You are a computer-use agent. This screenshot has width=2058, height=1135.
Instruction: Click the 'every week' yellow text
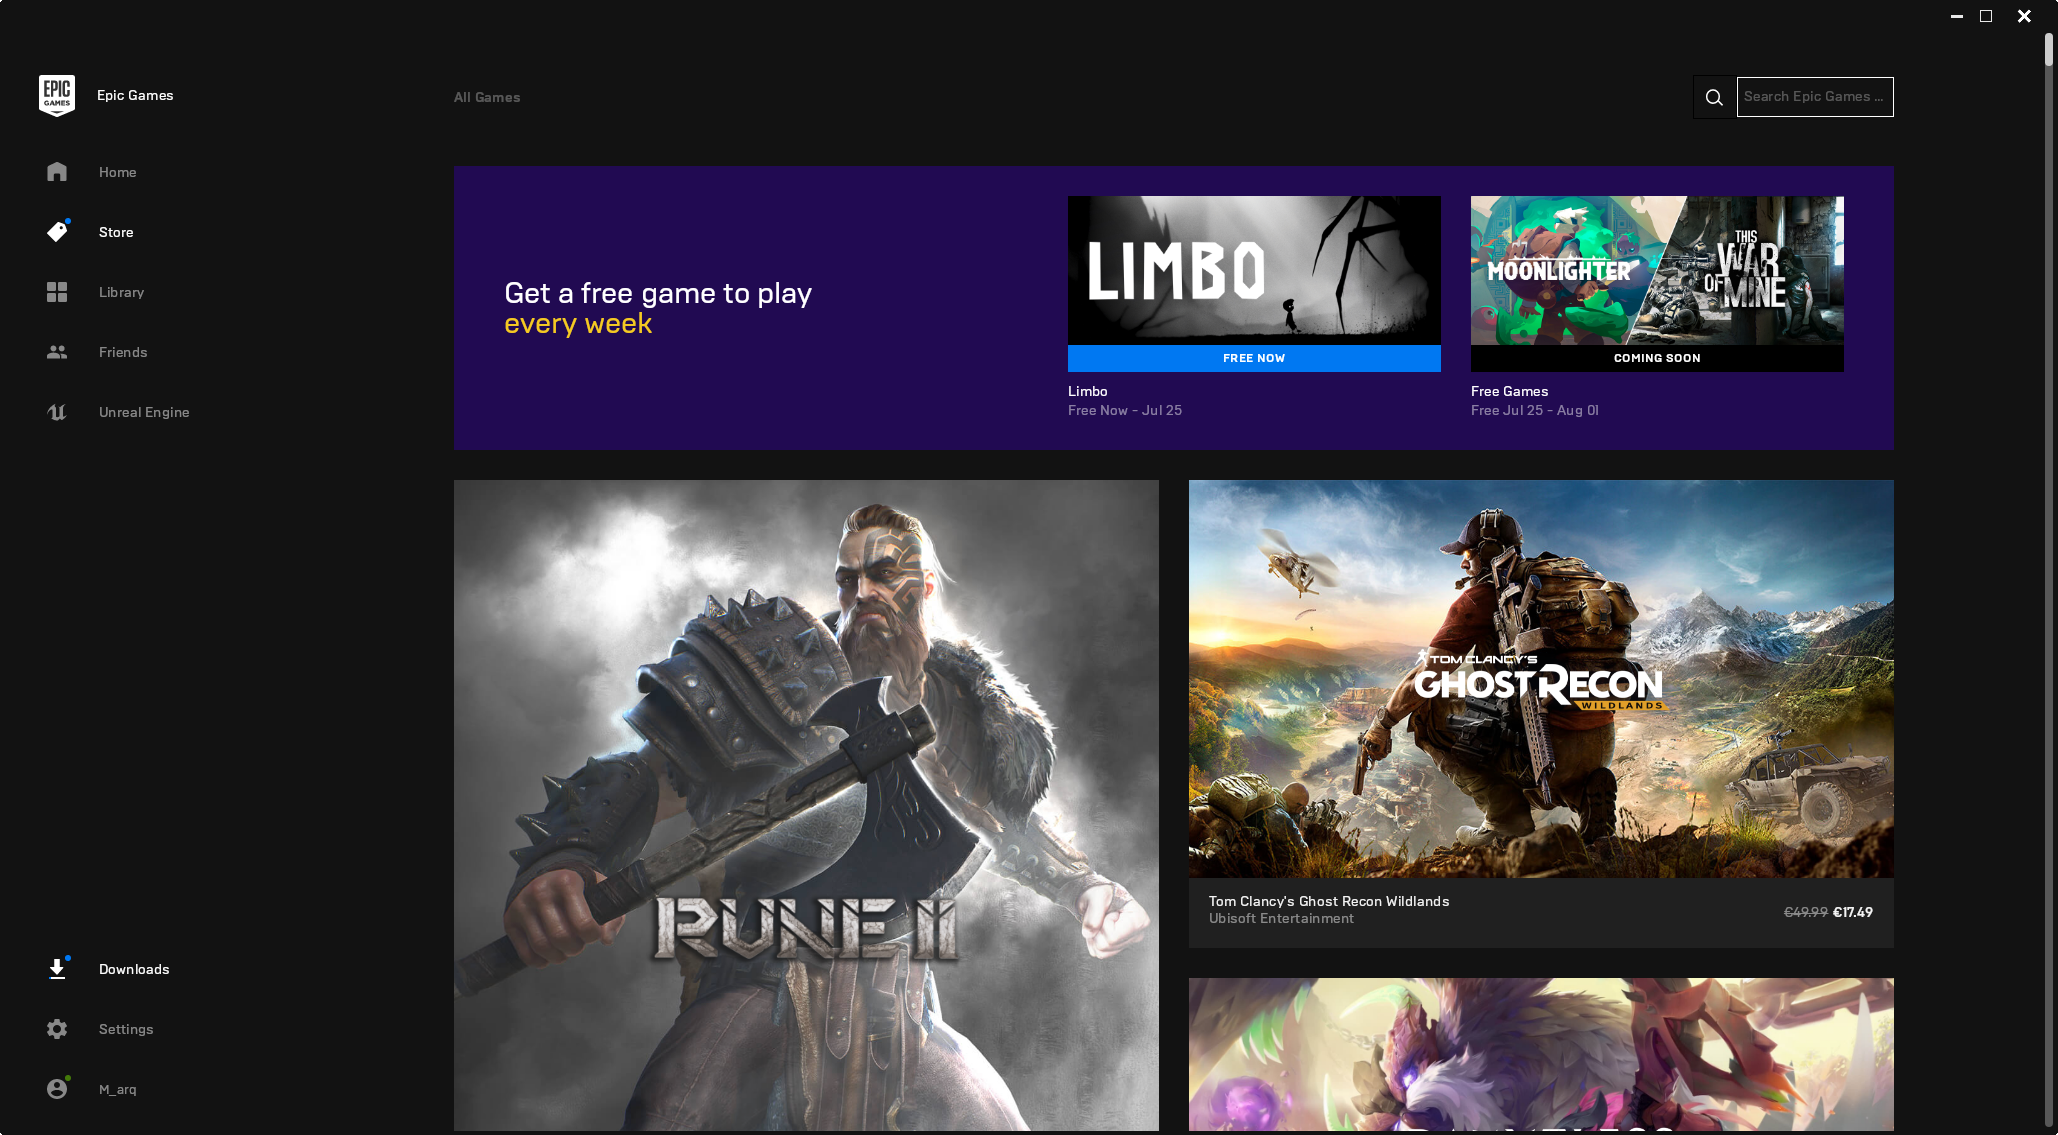578,324
